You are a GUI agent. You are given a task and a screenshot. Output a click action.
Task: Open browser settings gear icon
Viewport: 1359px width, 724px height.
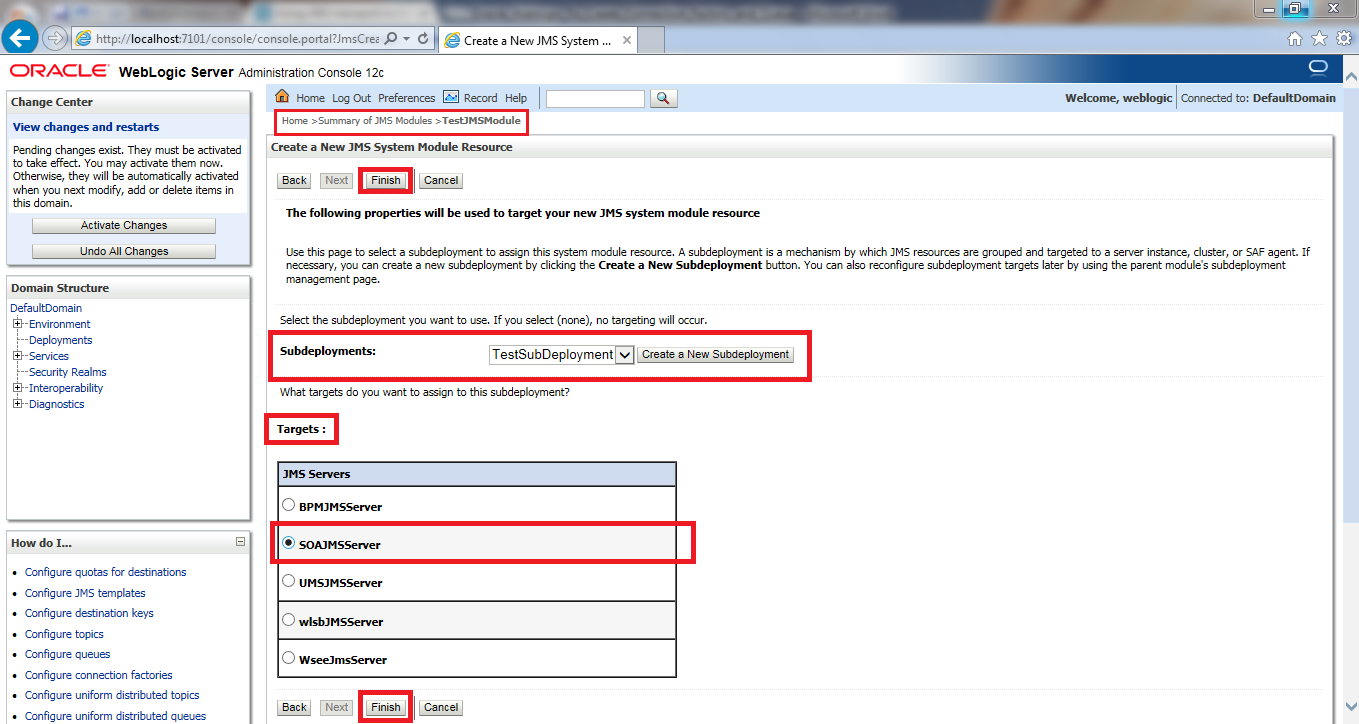coord(1344,38)
